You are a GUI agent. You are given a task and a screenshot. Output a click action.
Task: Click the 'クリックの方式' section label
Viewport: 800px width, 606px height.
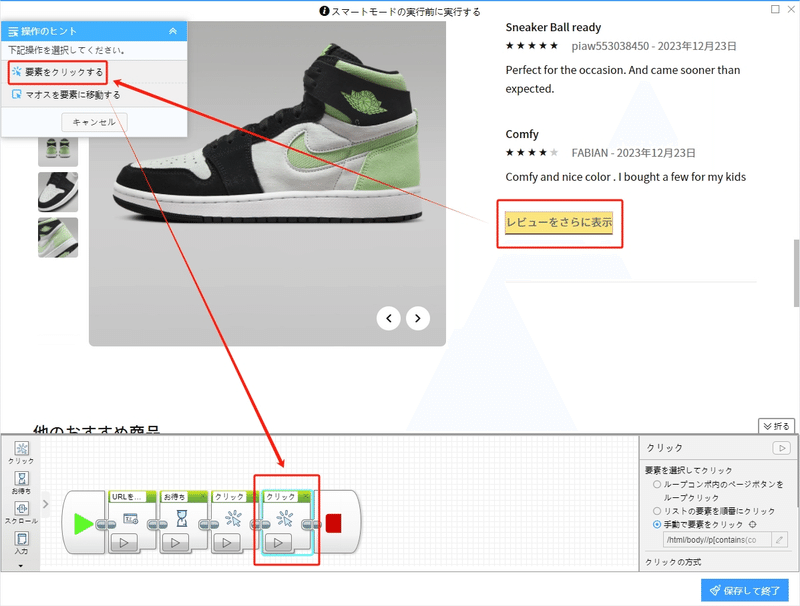tap(673, 562)
